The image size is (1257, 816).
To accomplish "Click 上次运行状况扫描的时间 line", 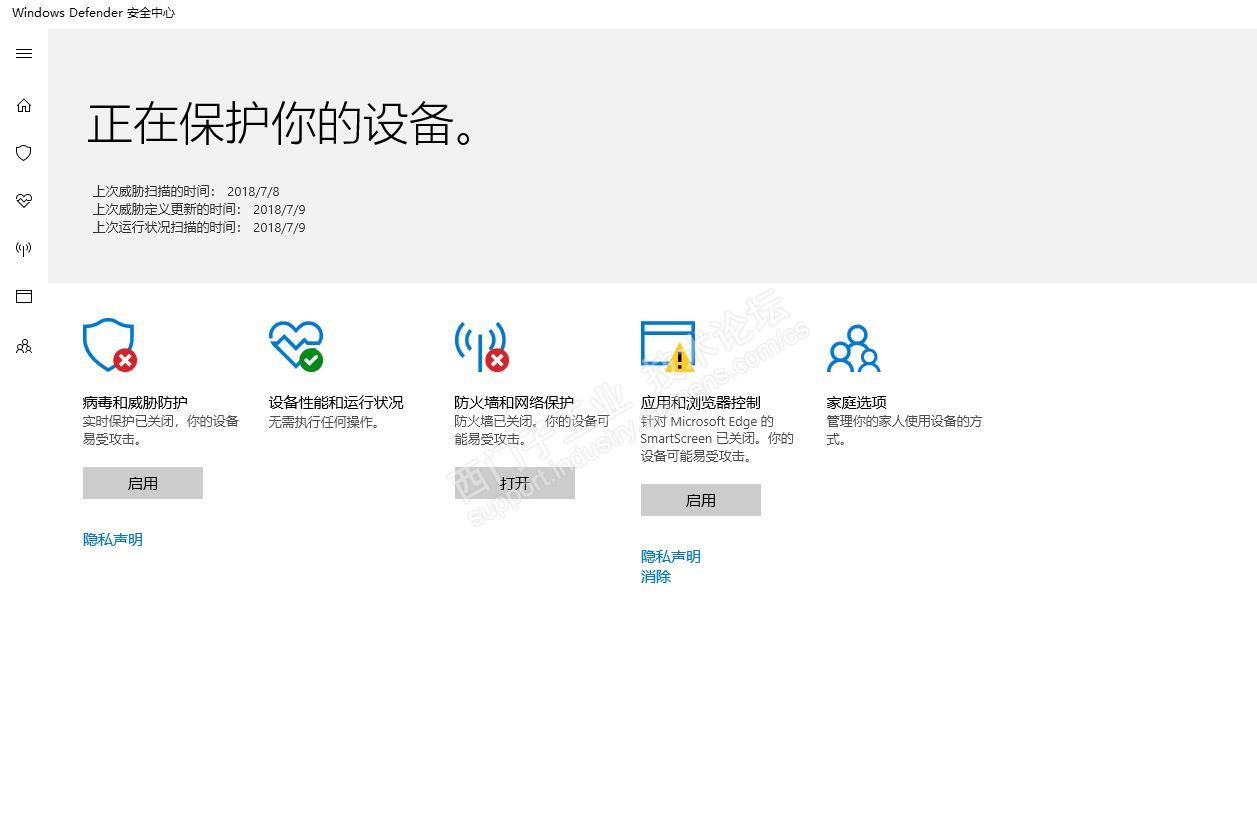I will 199,227.
